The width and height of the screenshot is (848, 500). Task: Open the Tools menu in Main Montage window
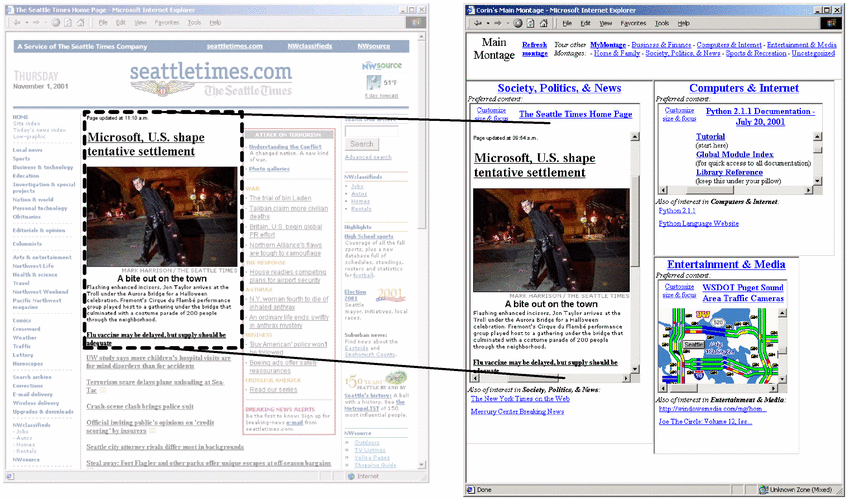pyautogui.click(x=661, y=22)
